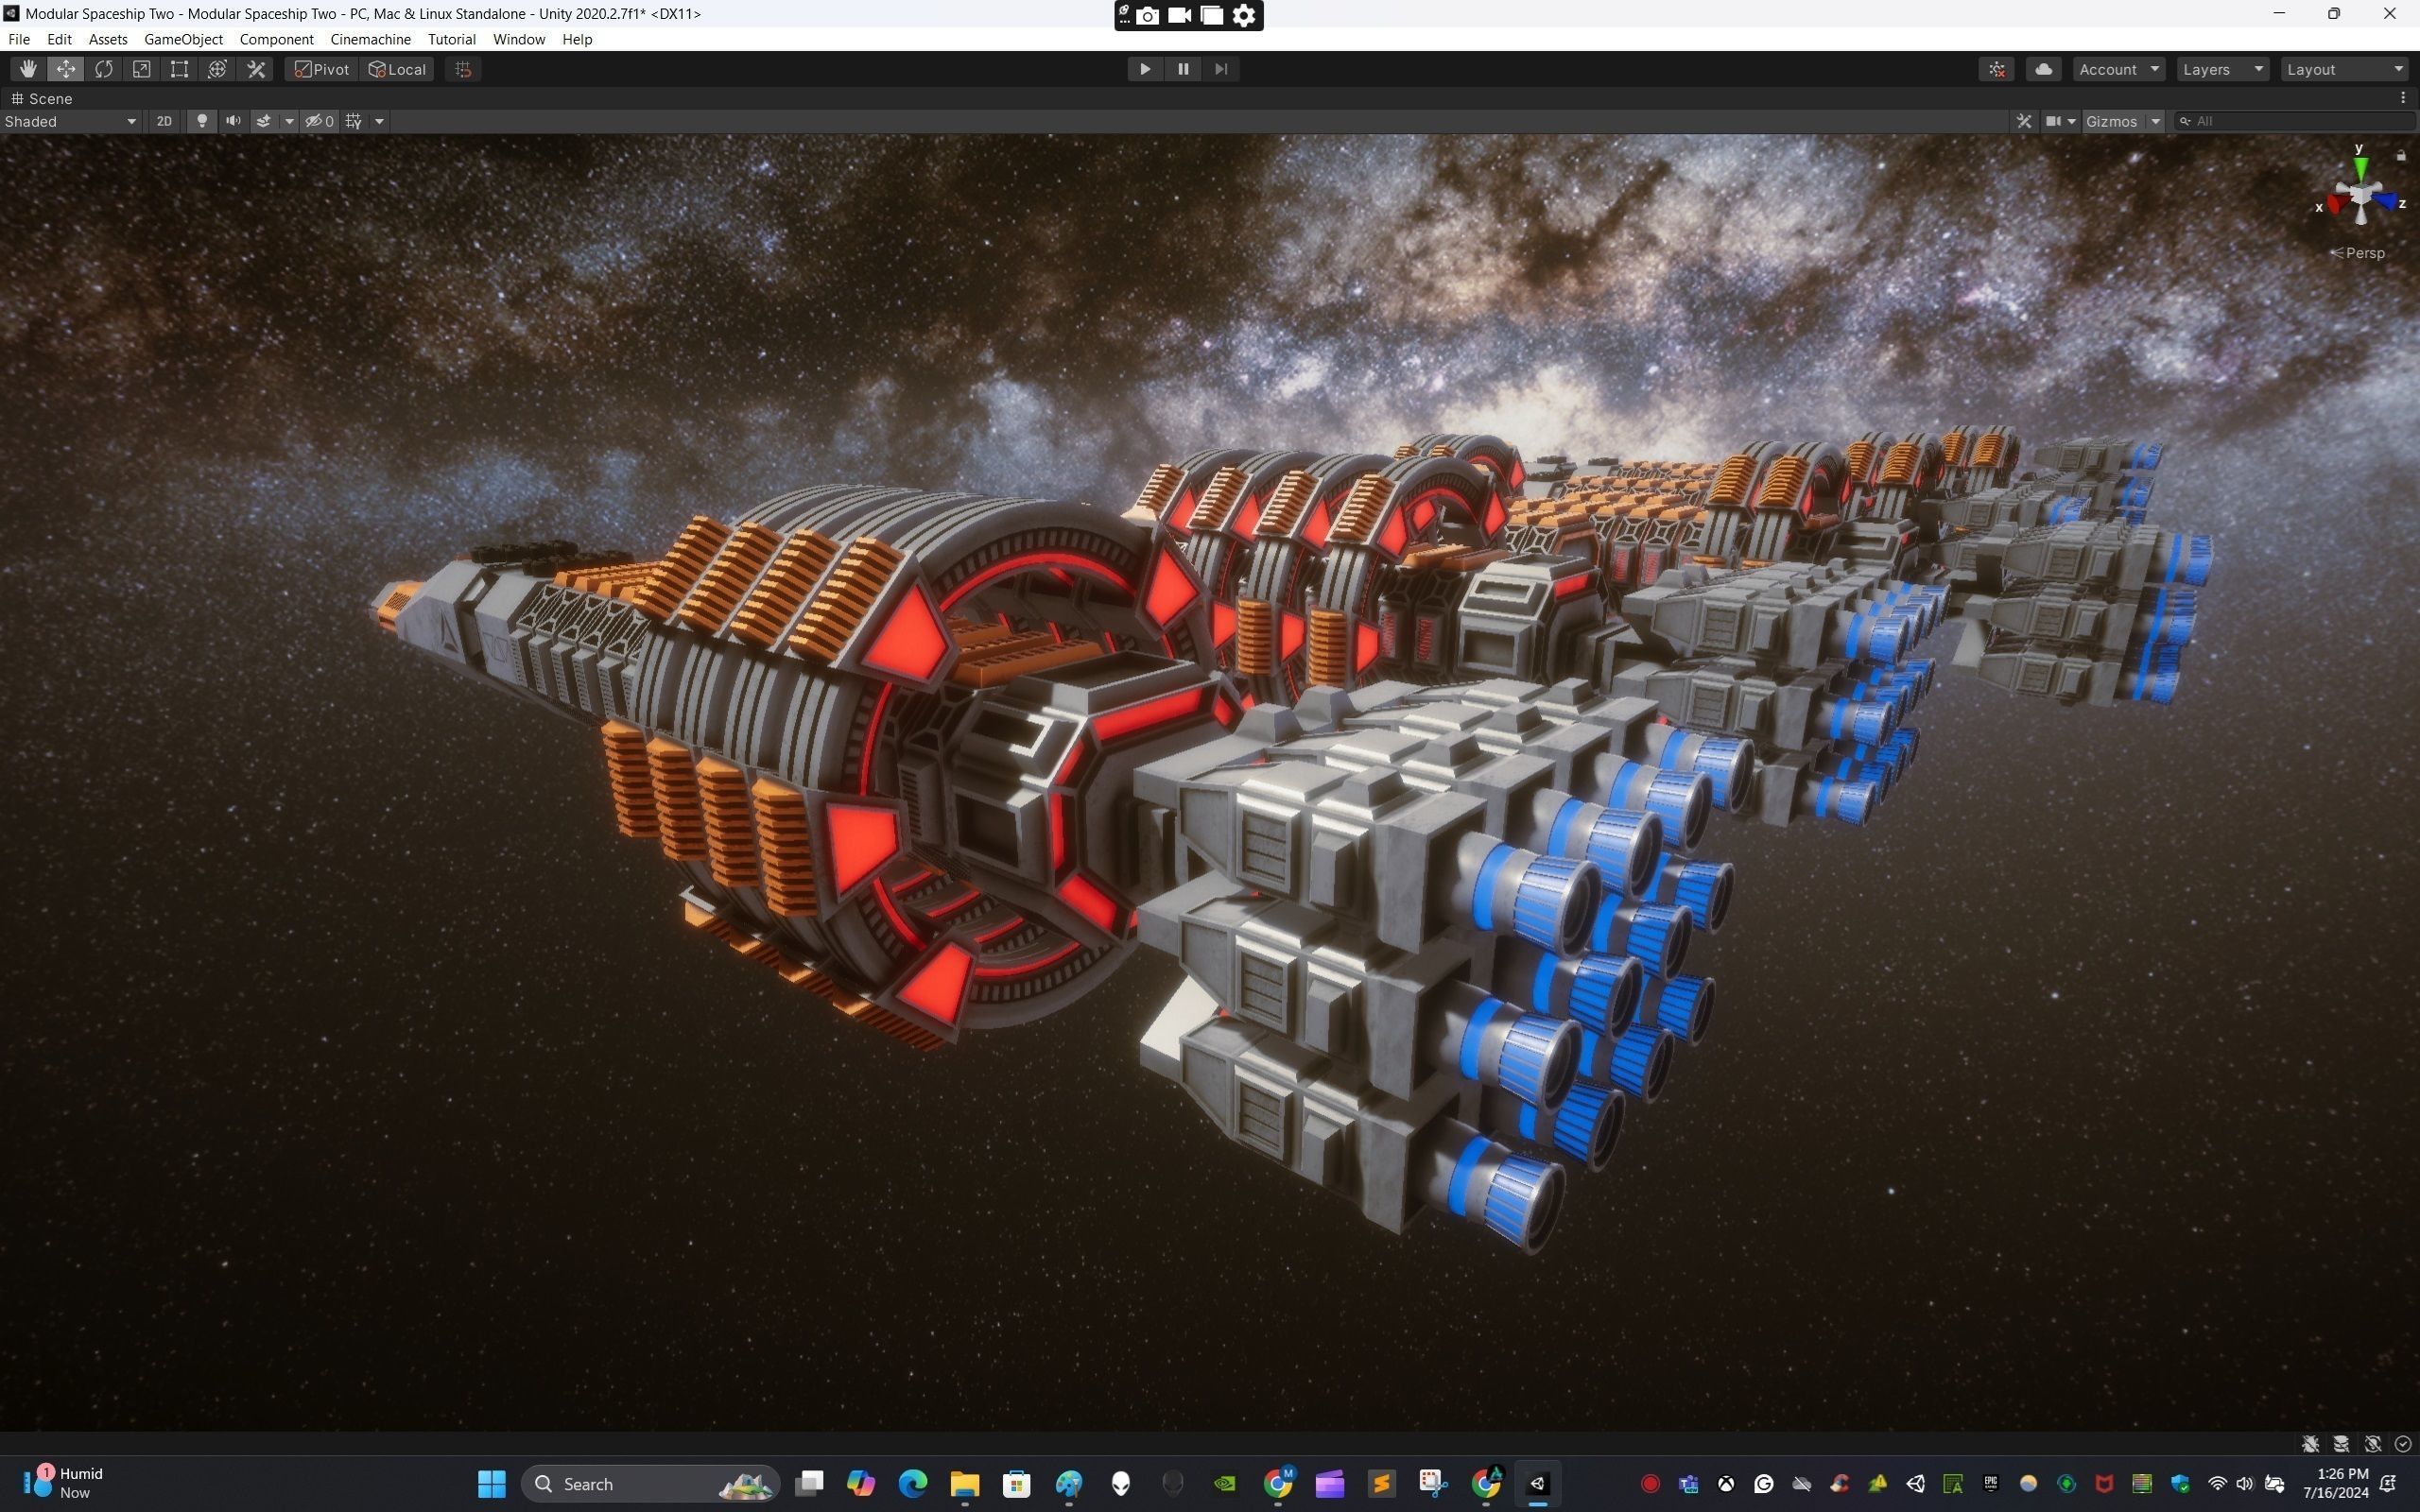Pause the game playback

coord(1183,69)
